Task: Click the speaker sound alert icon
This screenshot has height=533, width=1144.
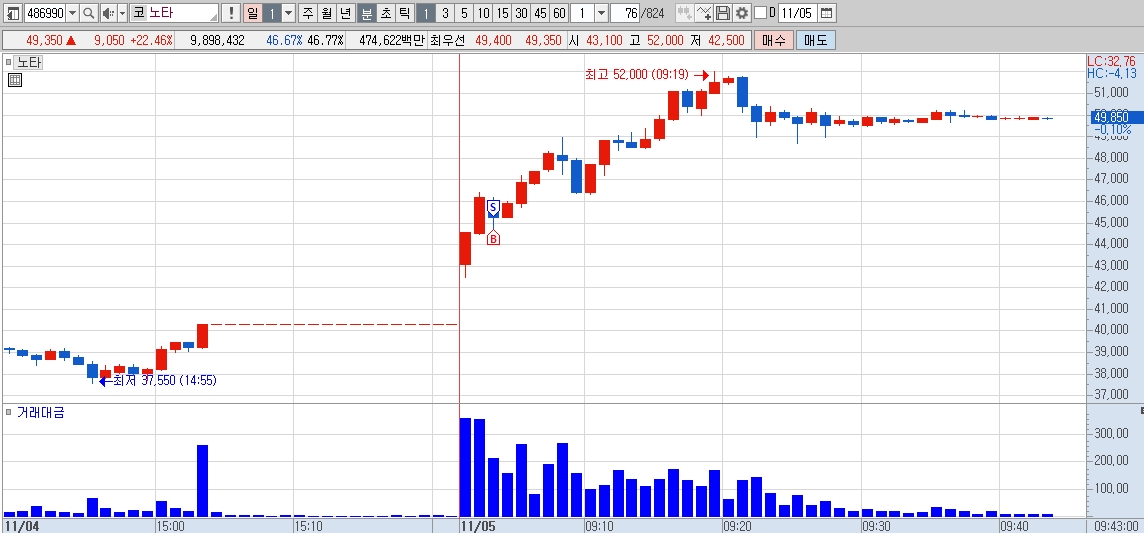Action: click(x=107, y=13)
